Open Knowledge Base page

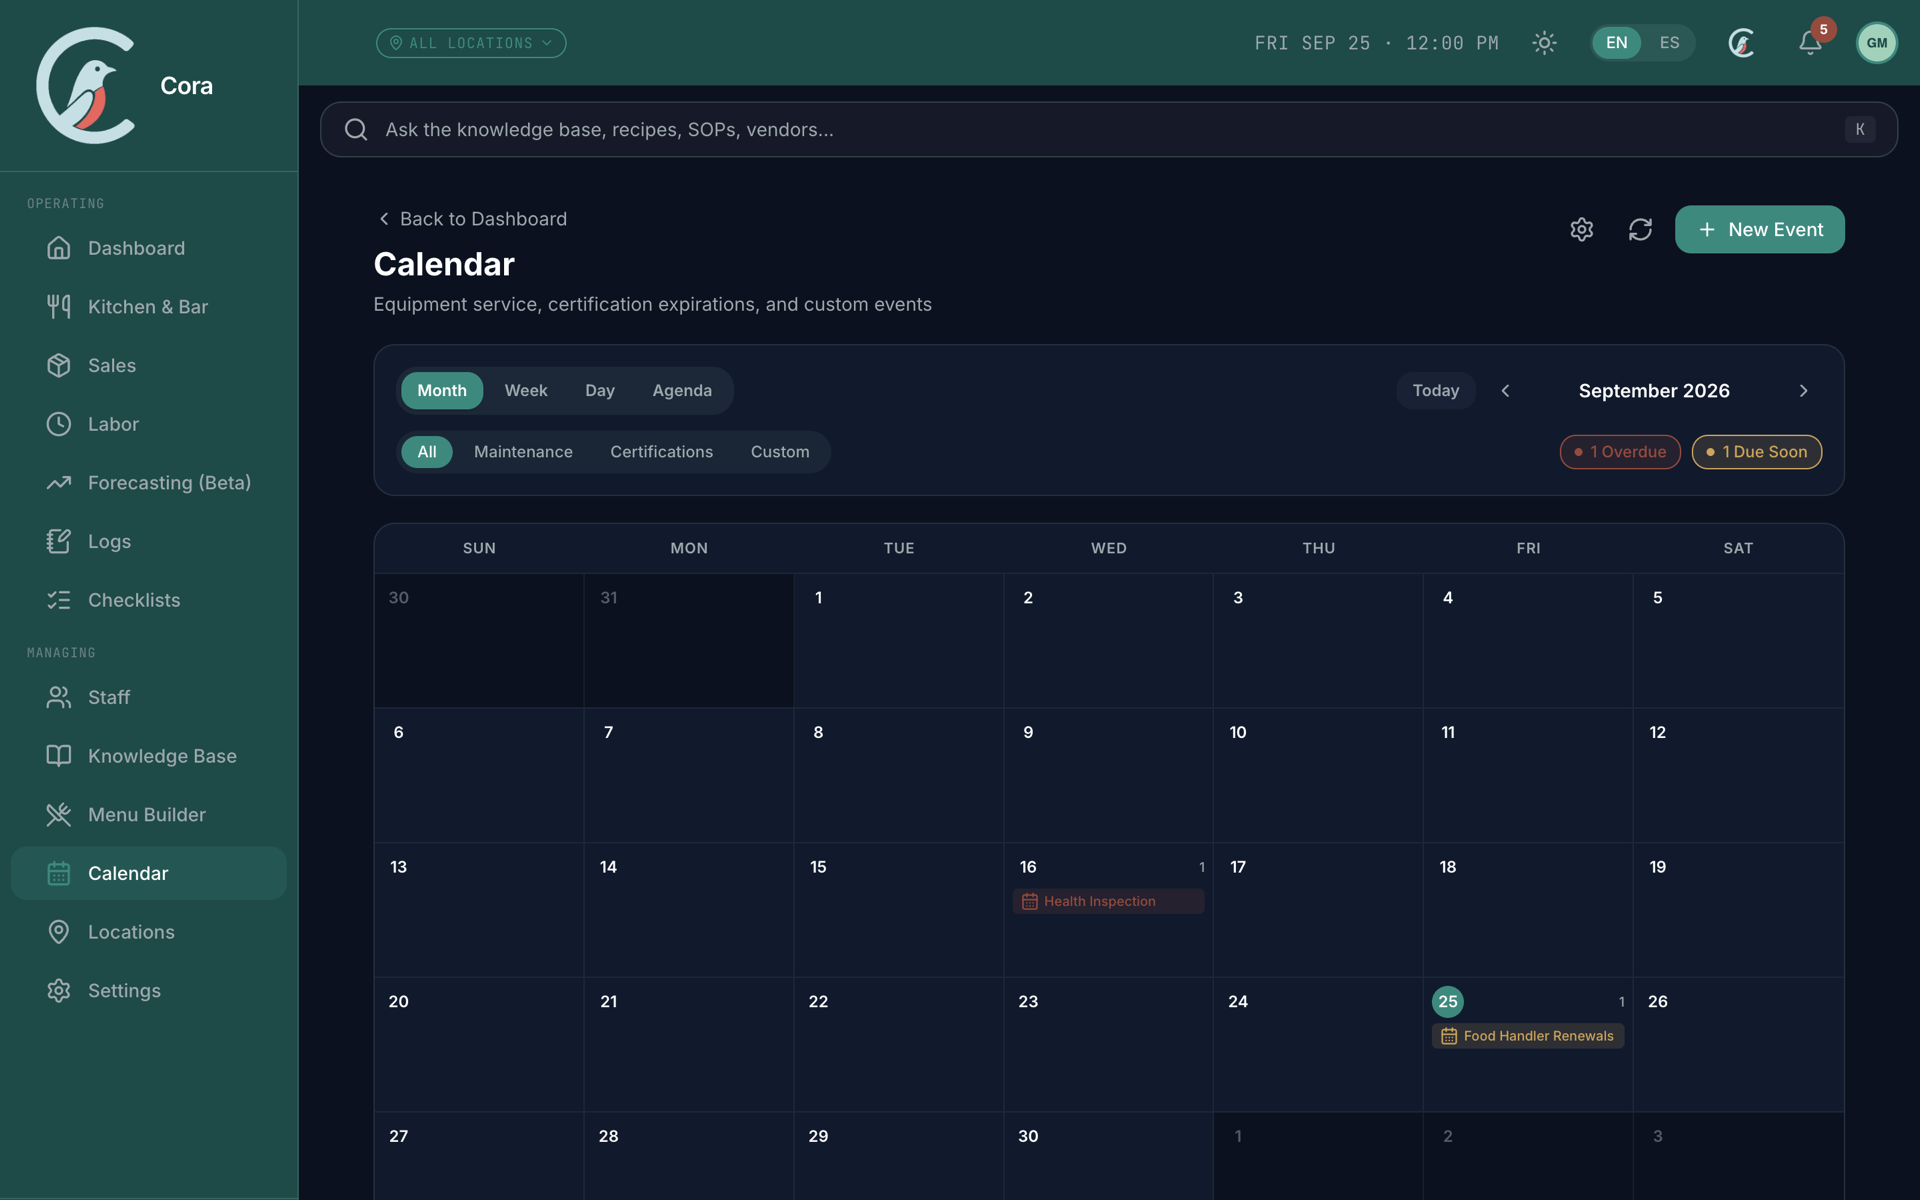pos(149,756)
